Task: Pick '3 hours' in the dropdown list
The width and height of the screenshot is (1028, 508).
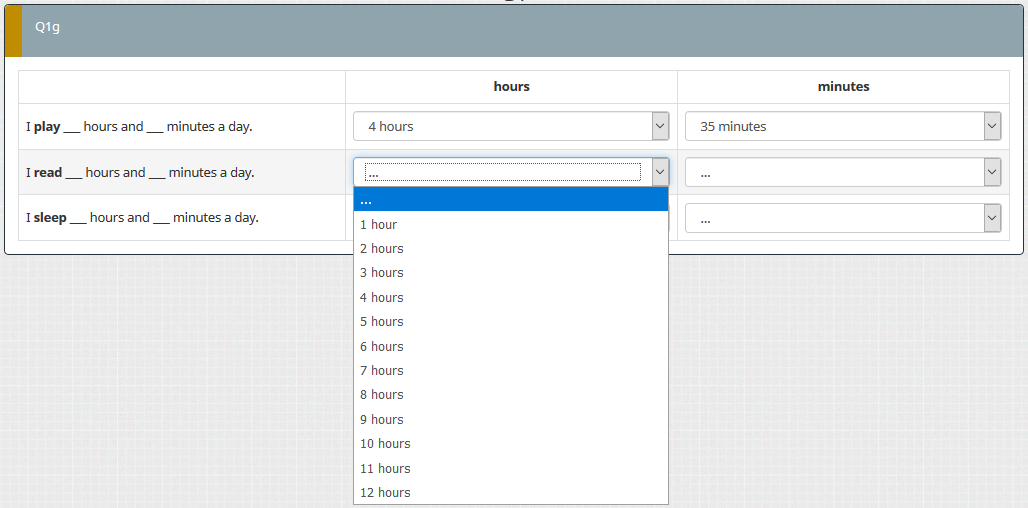Action: tap(510, 273)
